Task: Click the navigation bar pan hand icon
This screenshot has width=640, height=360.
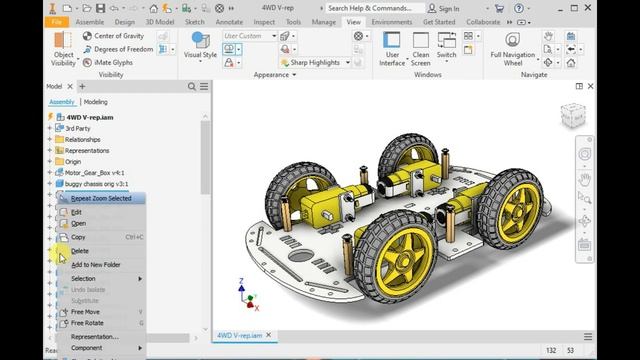Action: 584,179
